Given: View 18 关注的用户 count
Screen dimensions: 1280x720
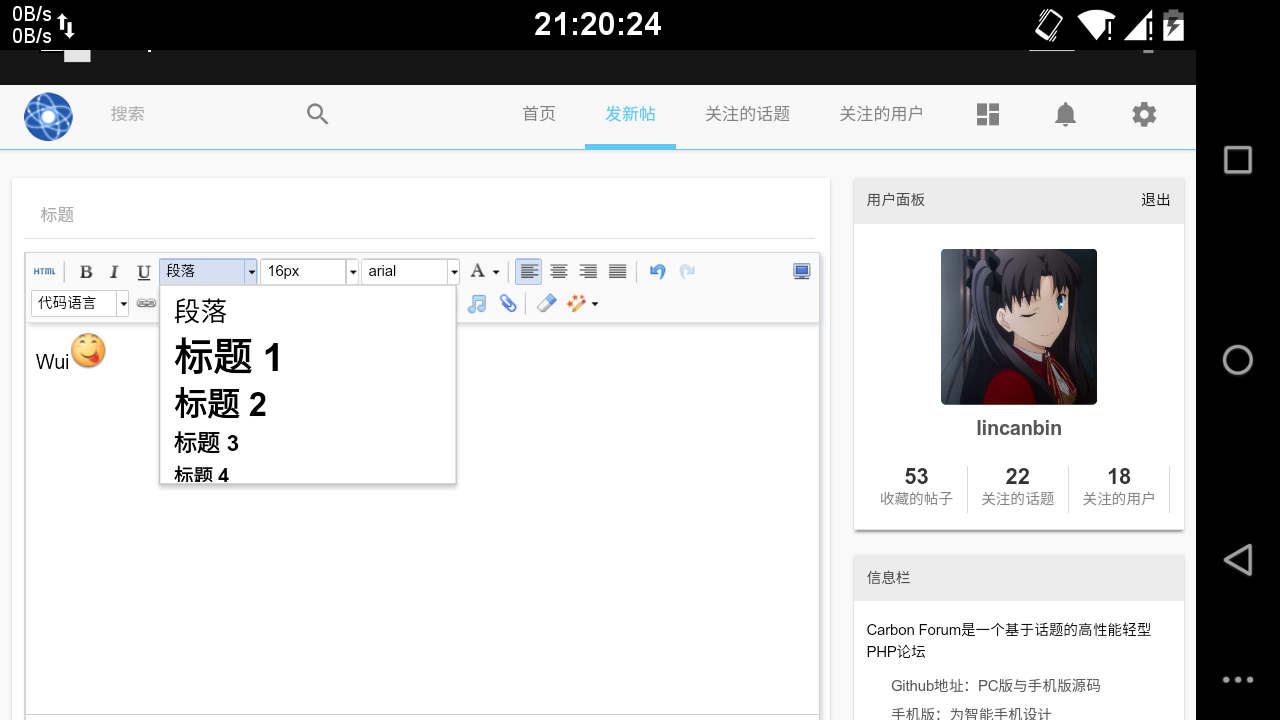Looking at the screenshot, I should coord(1119,487).
